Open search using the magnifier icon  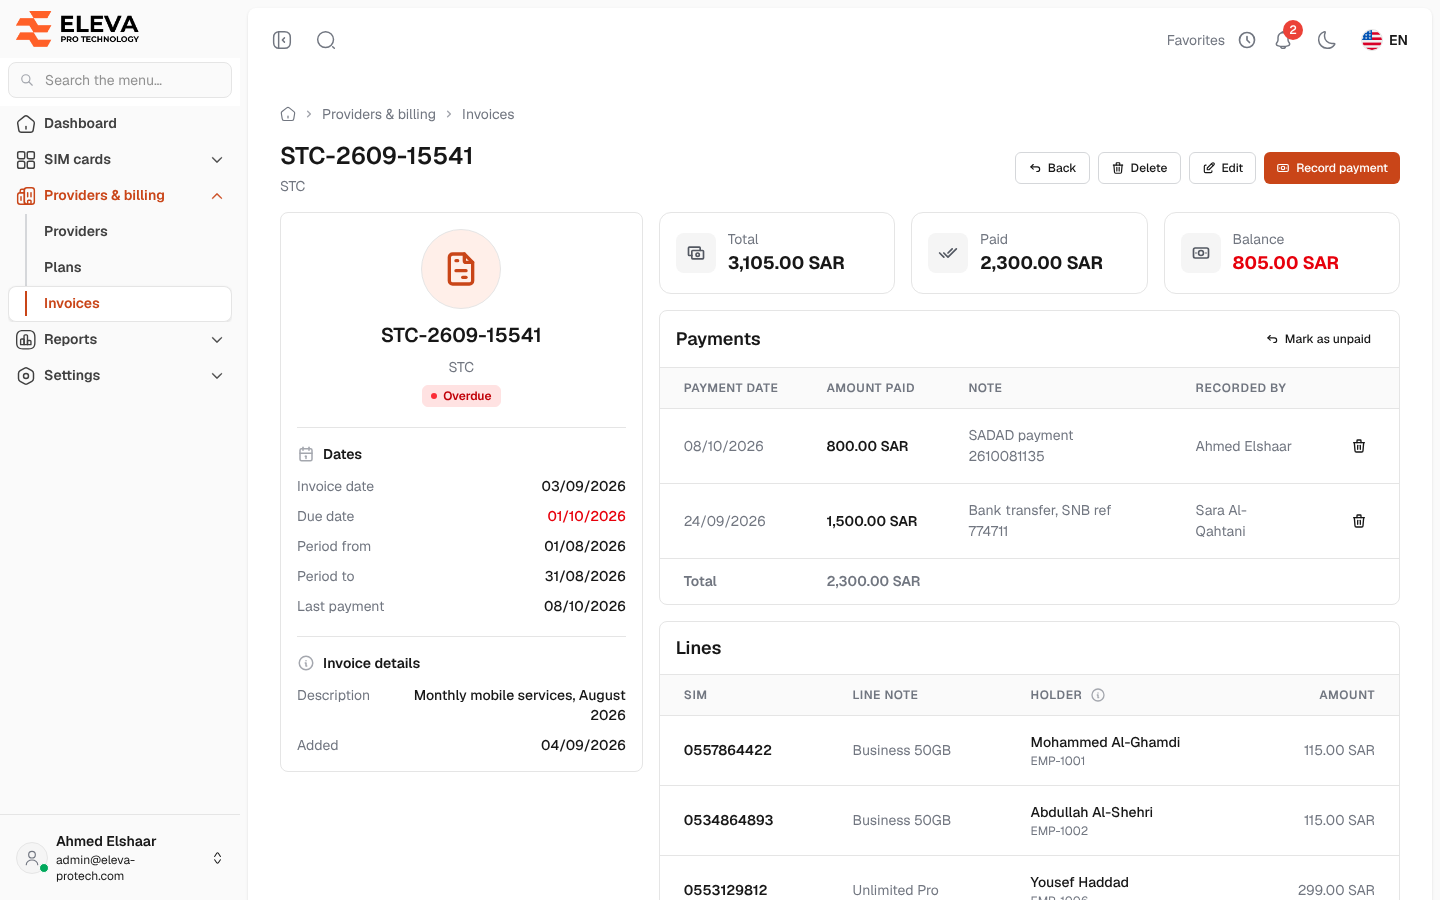(x=326, y=40)
